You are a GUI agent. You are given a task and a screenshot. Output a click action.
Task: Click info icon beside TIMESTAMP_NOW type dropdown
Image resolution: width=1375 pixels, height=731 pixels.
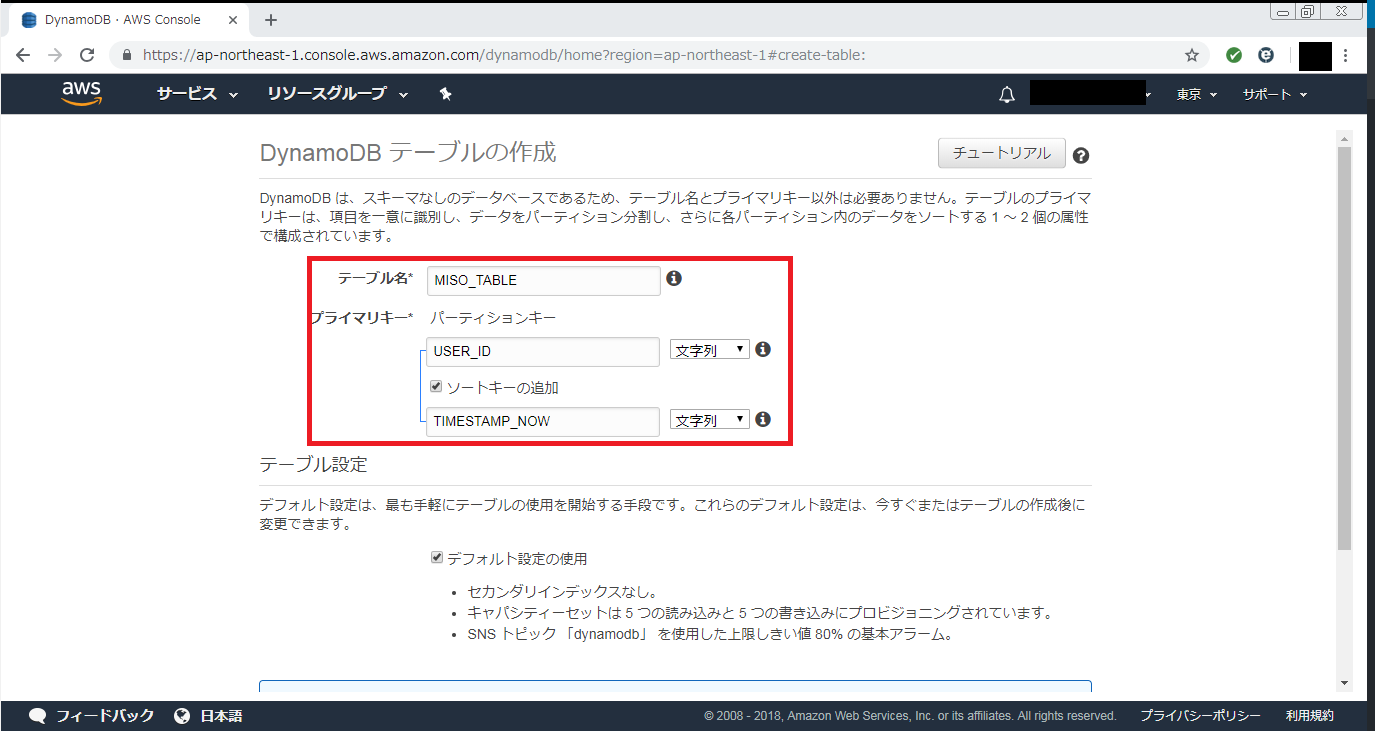coord(763,420)
